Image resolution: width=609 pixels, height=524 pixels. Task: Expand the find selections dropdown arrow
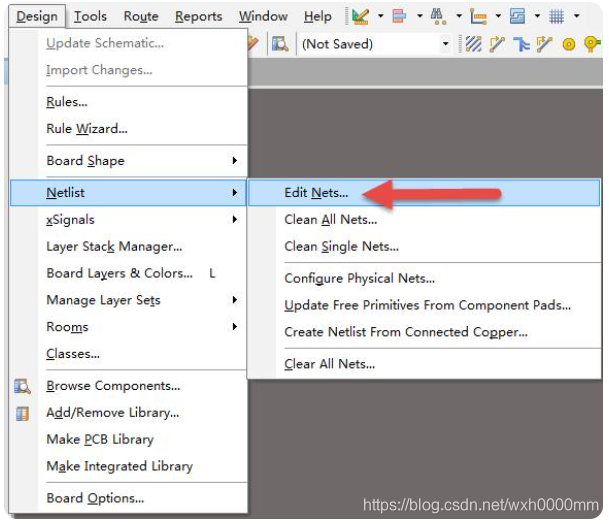(x=459, y=16)
